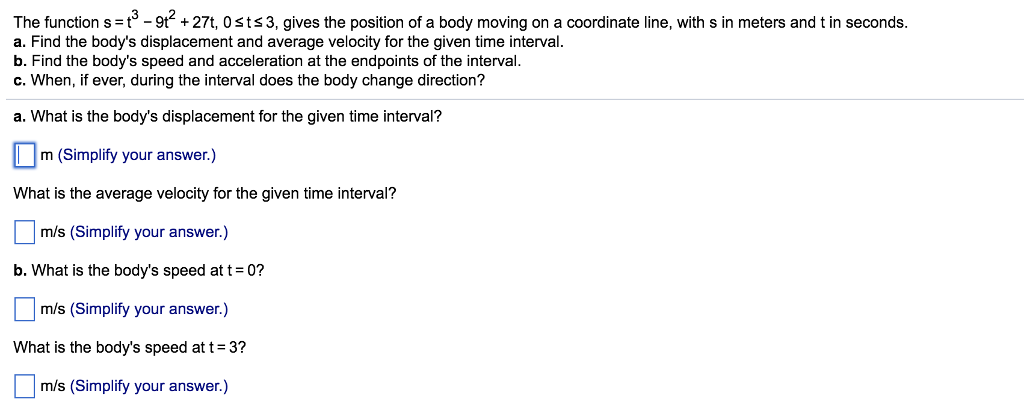Focus the speed at t=0 answer box
The width and height of the screenshot is (1024, 402).
pyautogui.click(x=25, y=309)
